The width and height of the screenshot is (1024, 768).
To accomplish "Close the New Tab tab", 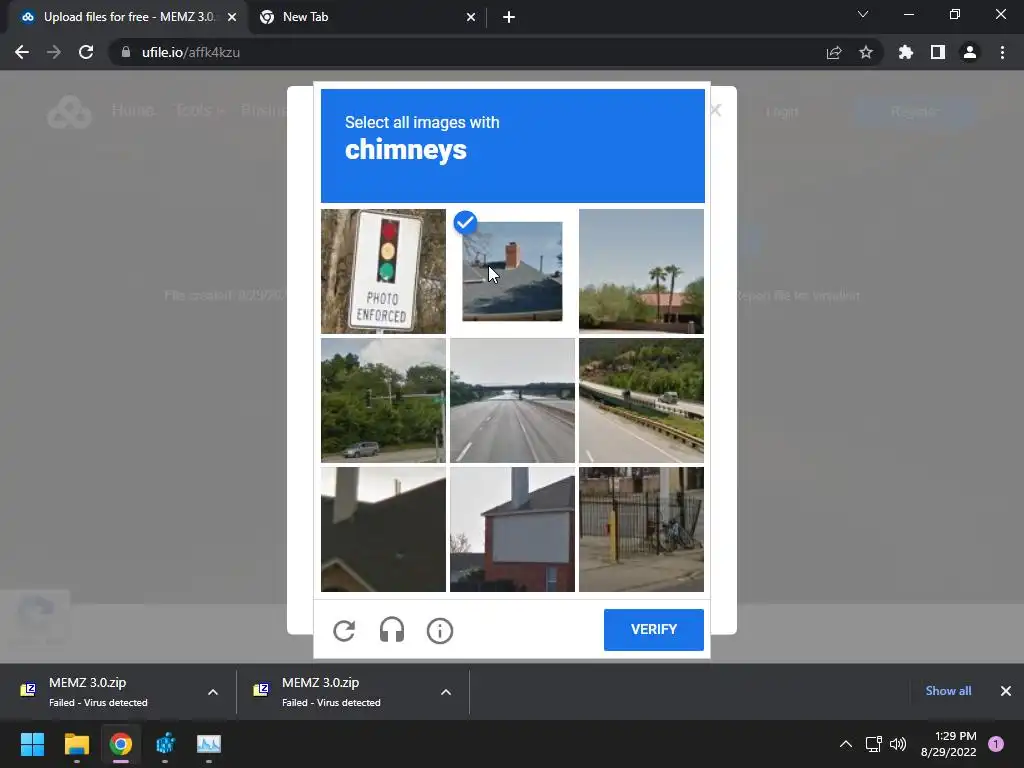I will (471, 17).
